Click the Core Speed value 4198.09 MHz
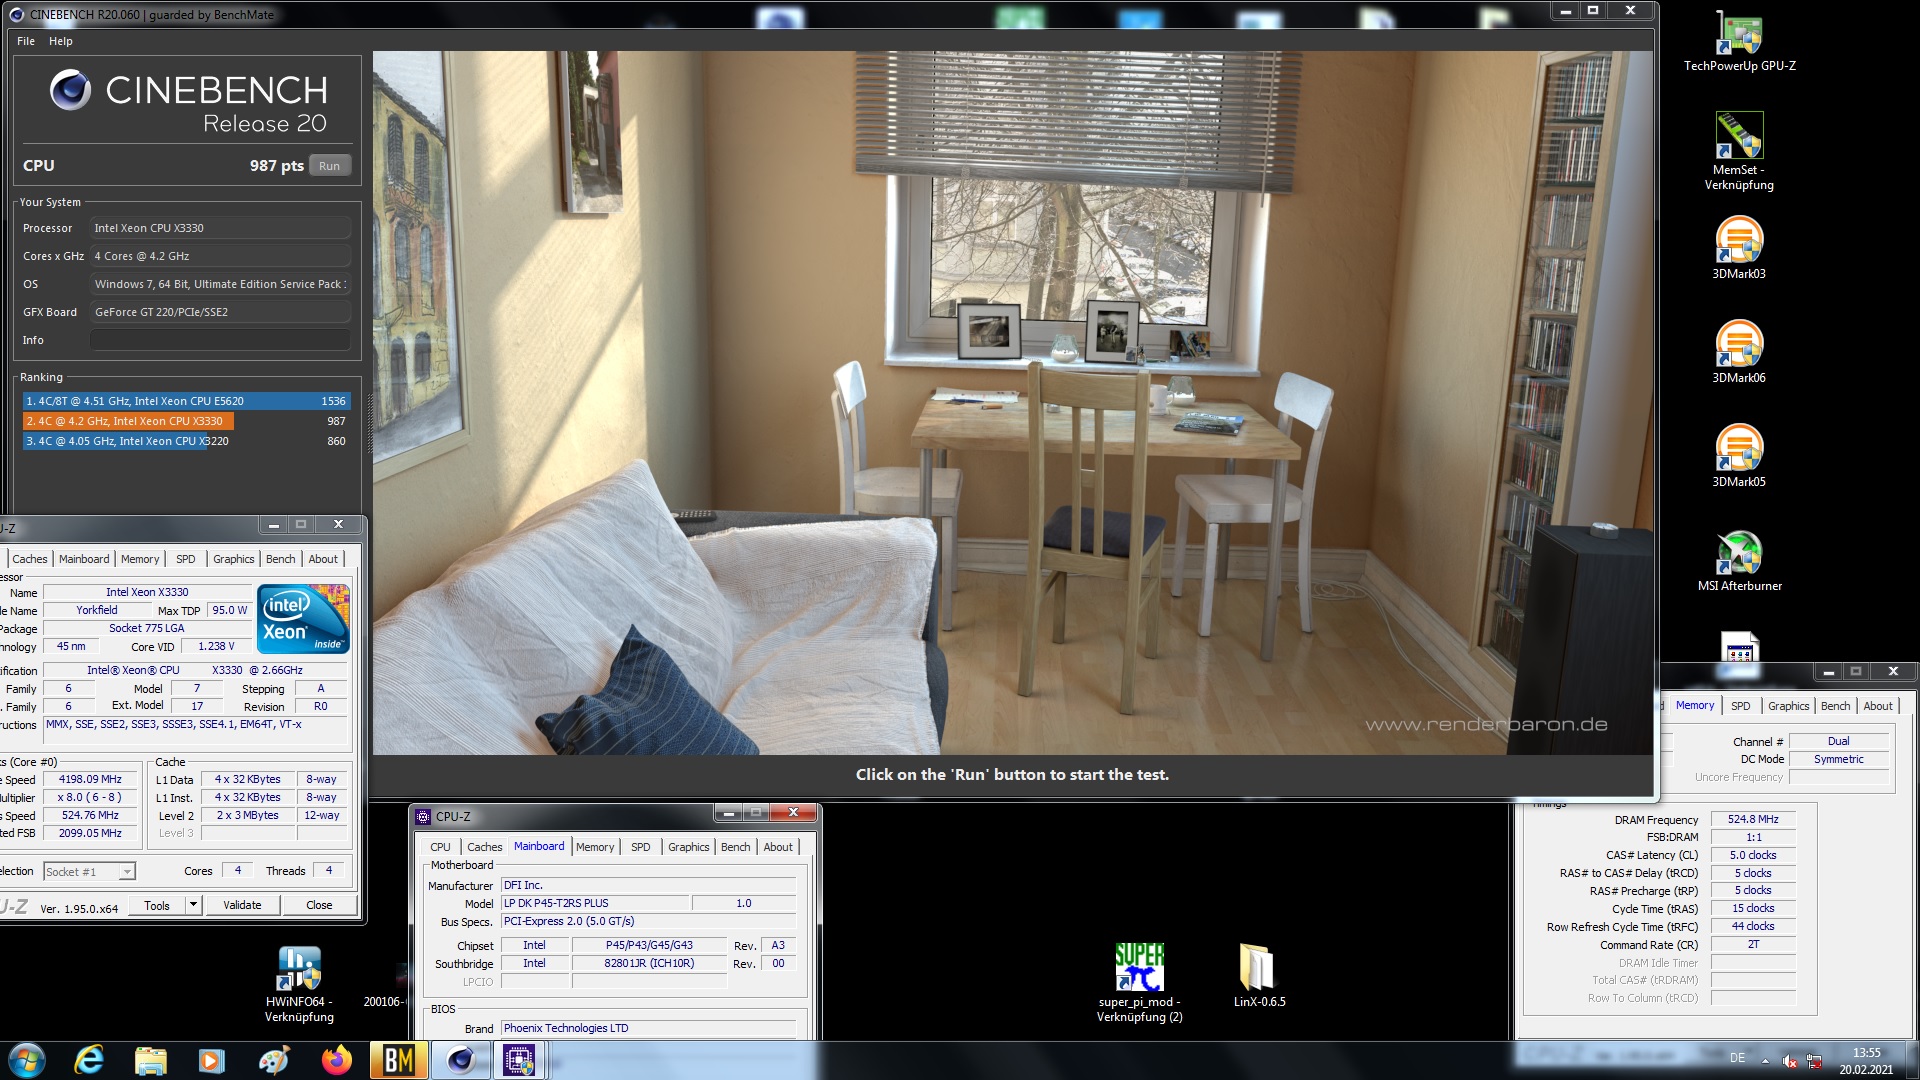Viewport: 1920px width, 1080px height. click(x=90, y=779)
